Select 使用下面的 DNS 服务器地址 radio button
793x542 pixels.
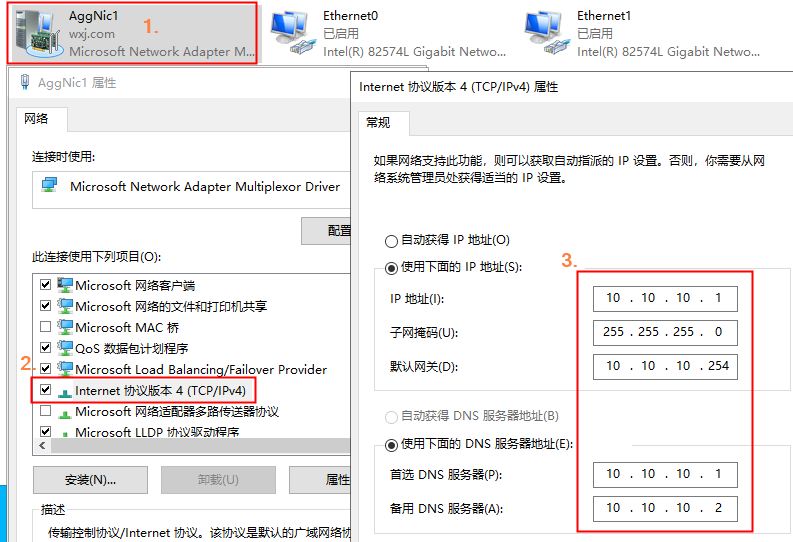[x=391, y=445]
